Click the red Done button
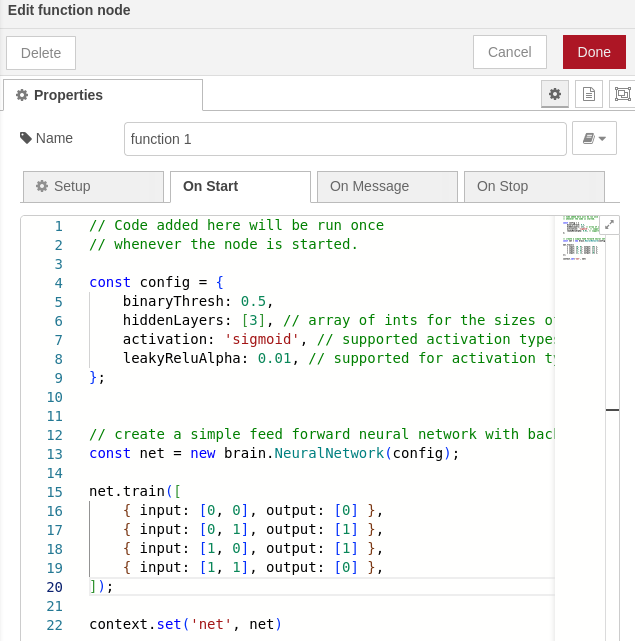The height and width of the screenshot is (641, 635). (594, 52)
